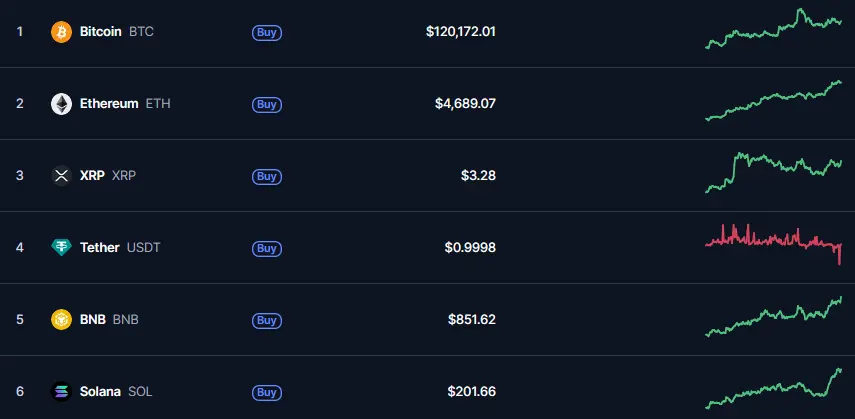This screenshot has width=855, height=419.
Task: View Bitcoin's green price sparkline chart
Action: click(773, 29)
